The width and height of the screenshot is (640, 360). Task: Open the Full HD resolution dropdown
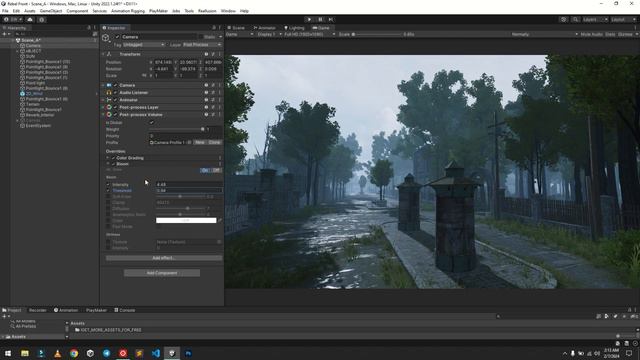click(x=310, y=34)
